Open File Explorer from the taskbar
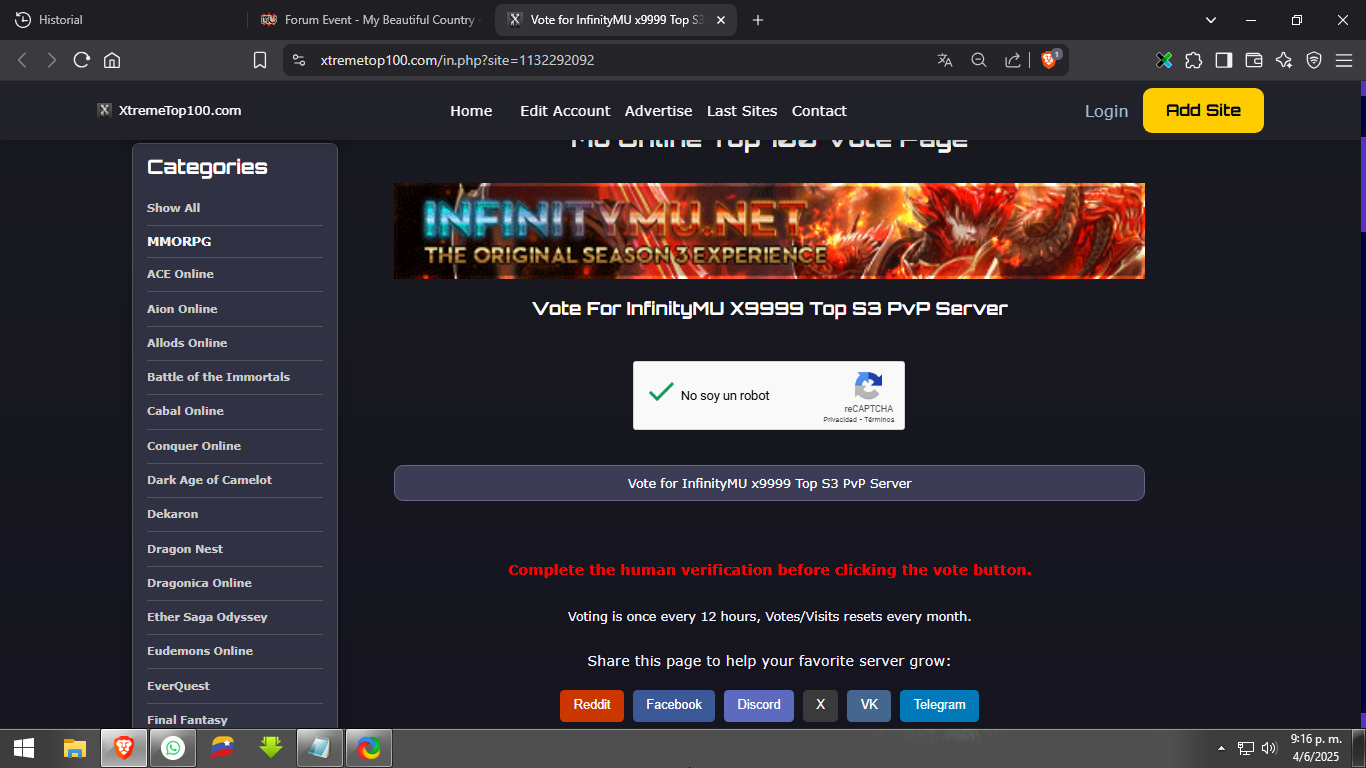 75,748
